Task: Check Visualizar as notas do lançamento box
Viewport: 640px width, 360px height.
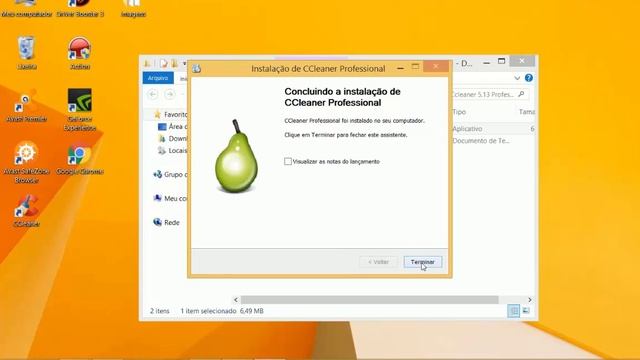Action: pos(288,161)
